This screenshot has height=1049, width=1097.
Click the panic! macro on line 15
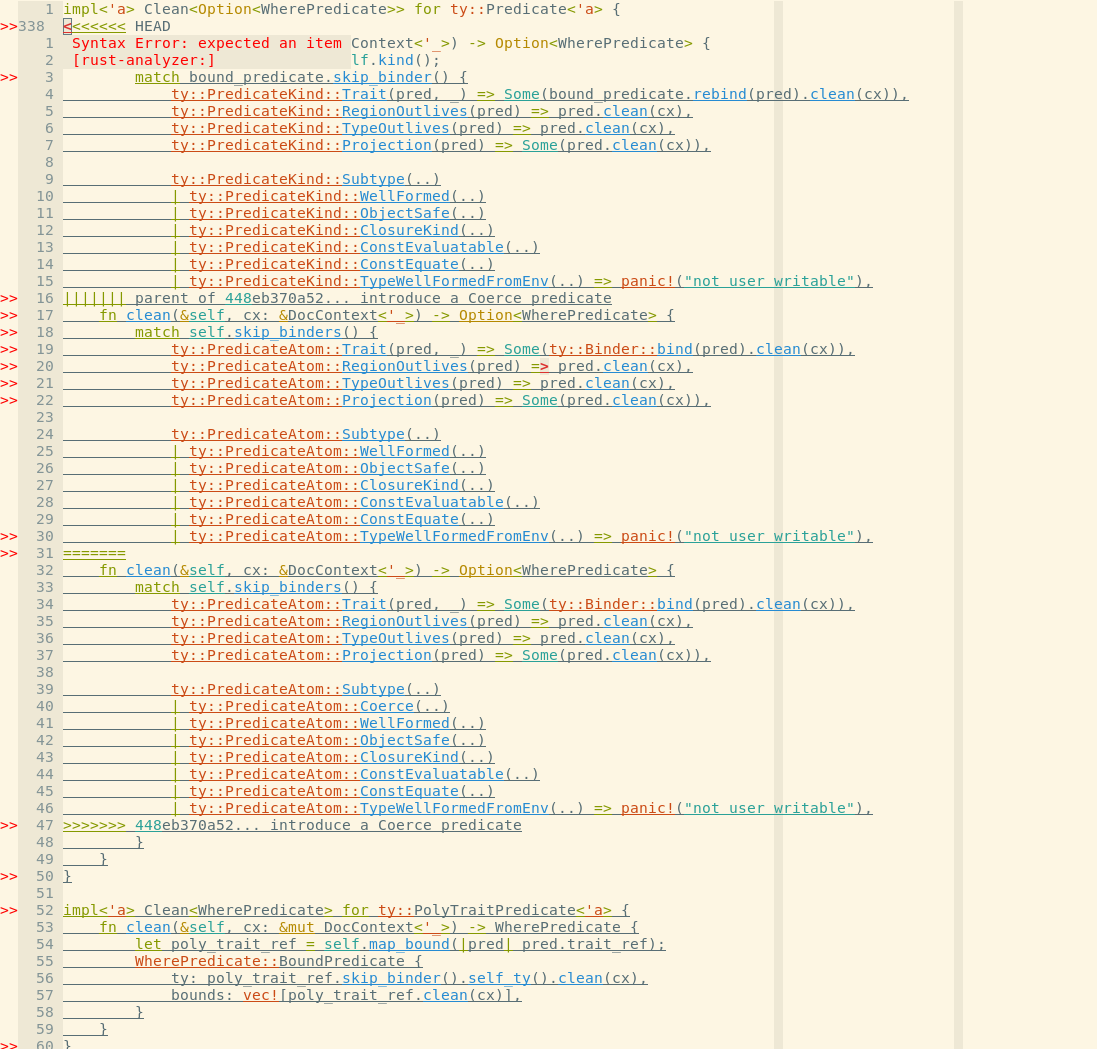point(643,281)
